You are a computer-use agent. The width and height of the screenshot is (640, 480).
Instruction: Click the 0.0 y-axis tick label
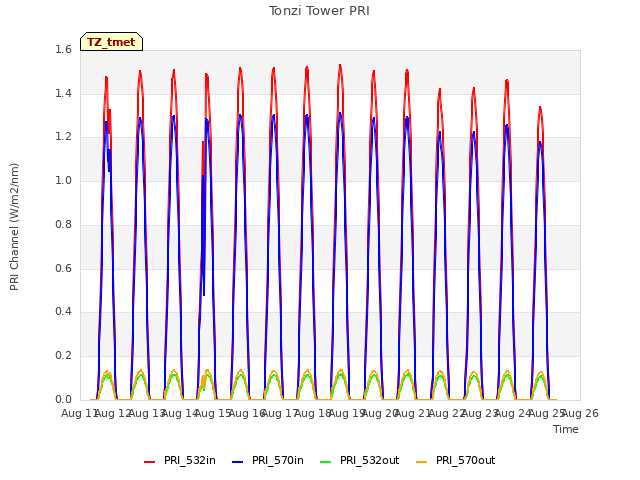click(x=63, y=399)
